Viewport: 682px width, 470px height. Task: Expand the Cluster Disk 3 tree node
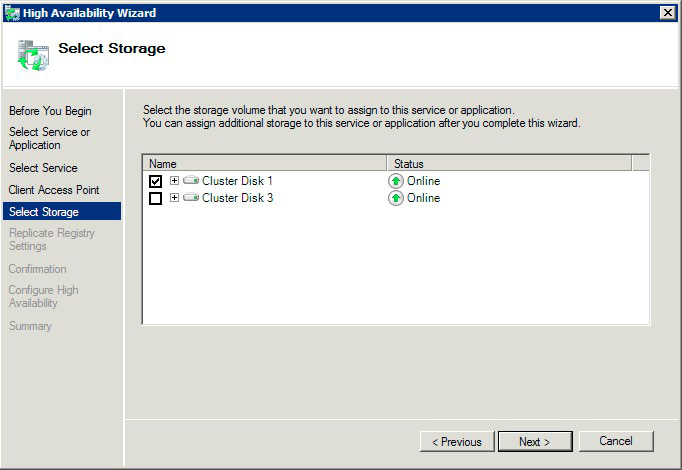174,197
